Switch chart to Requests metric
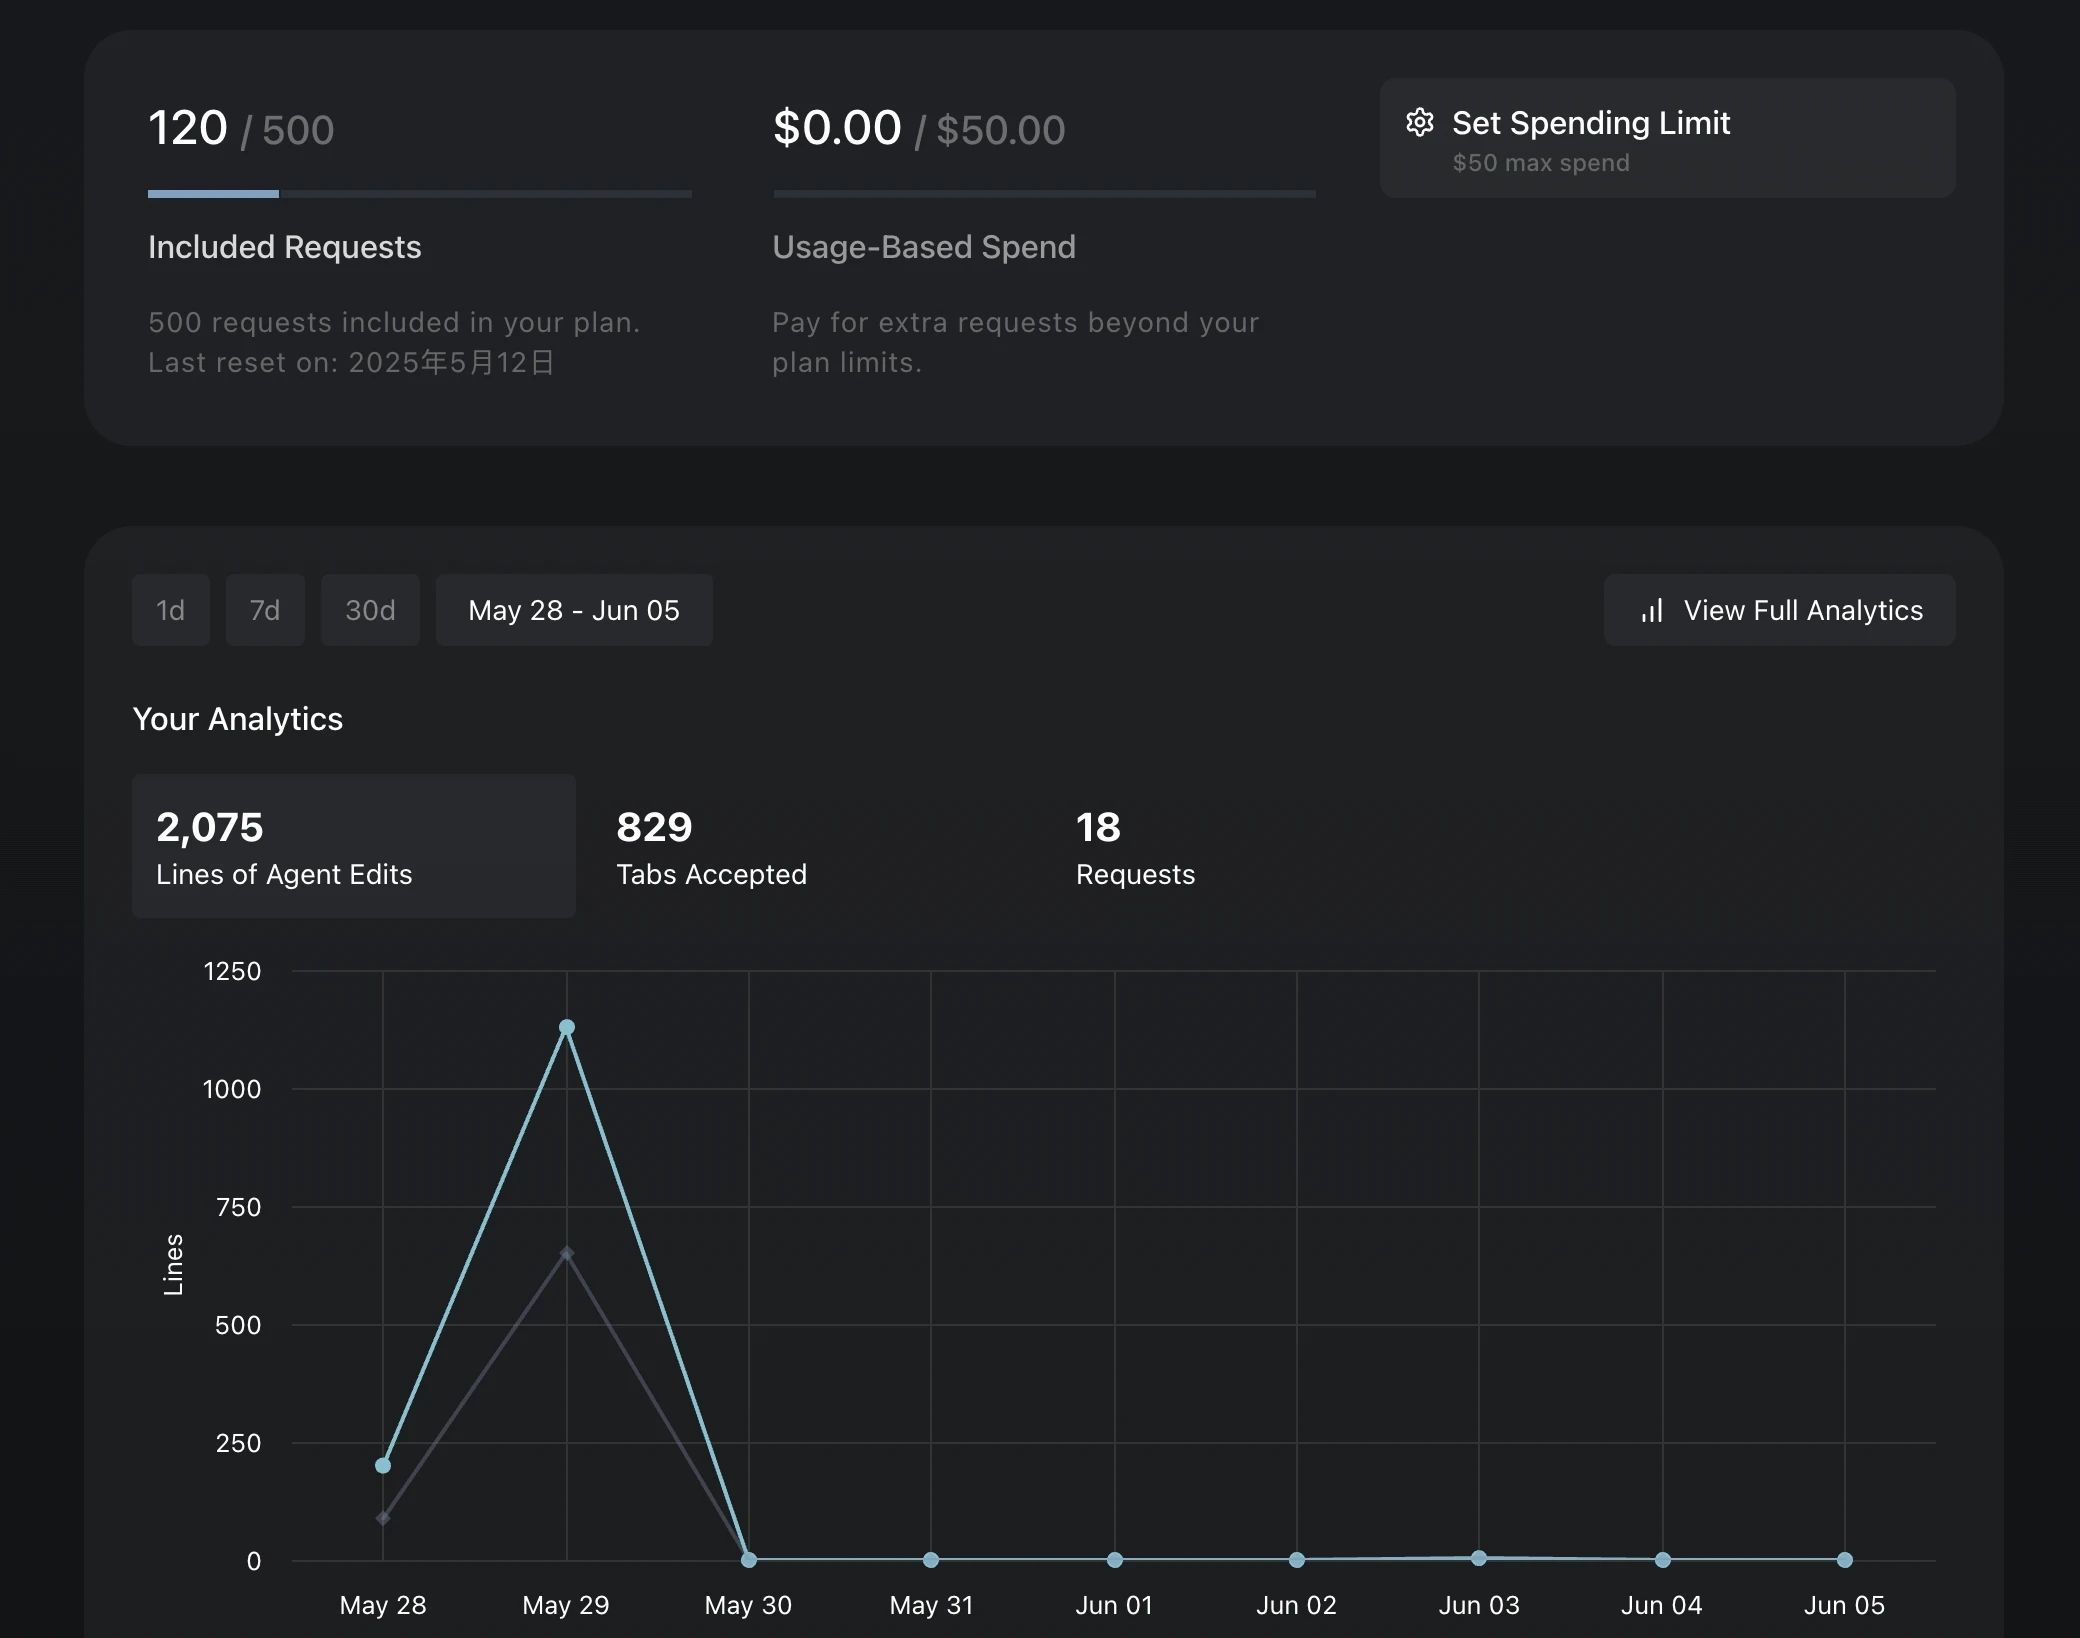Image resolution: width=2080 pixels, height=1638 pixels. point(1135,848)
